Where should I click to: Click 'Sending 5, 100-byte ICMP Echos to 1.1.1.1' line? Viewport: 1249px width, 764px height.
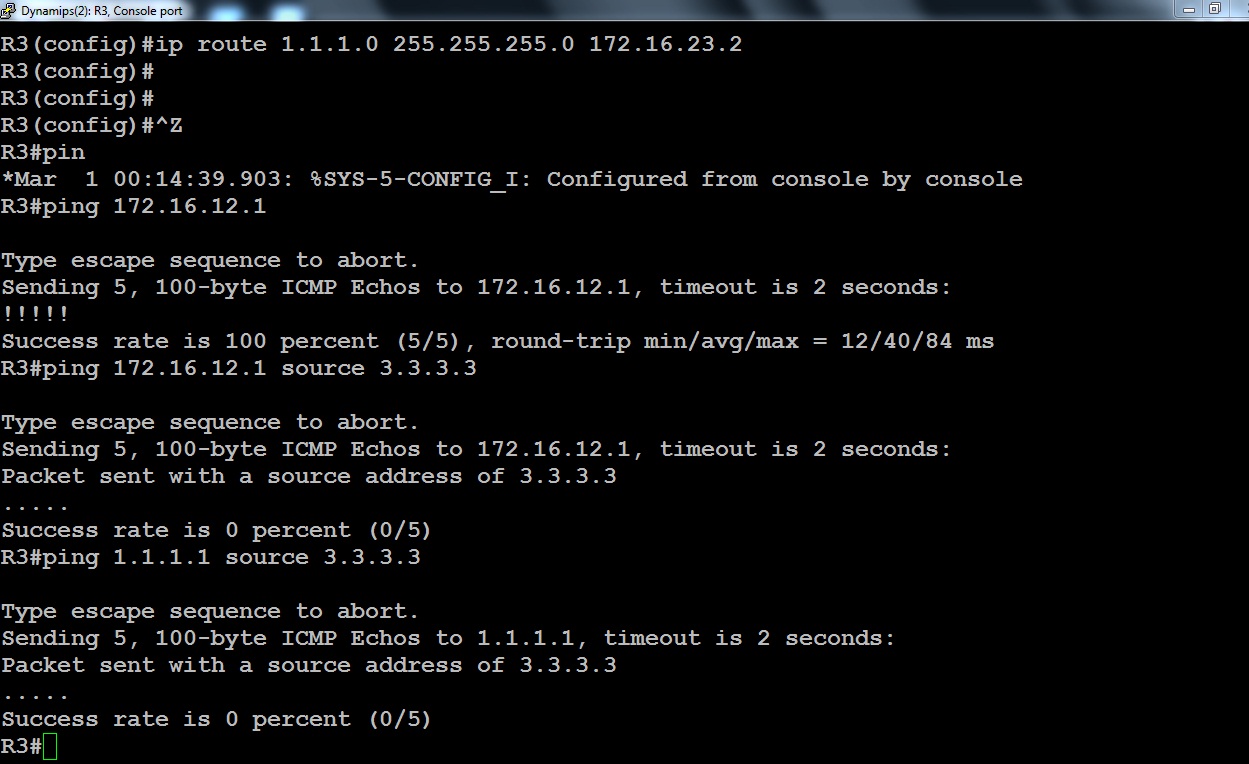(448, 639)
